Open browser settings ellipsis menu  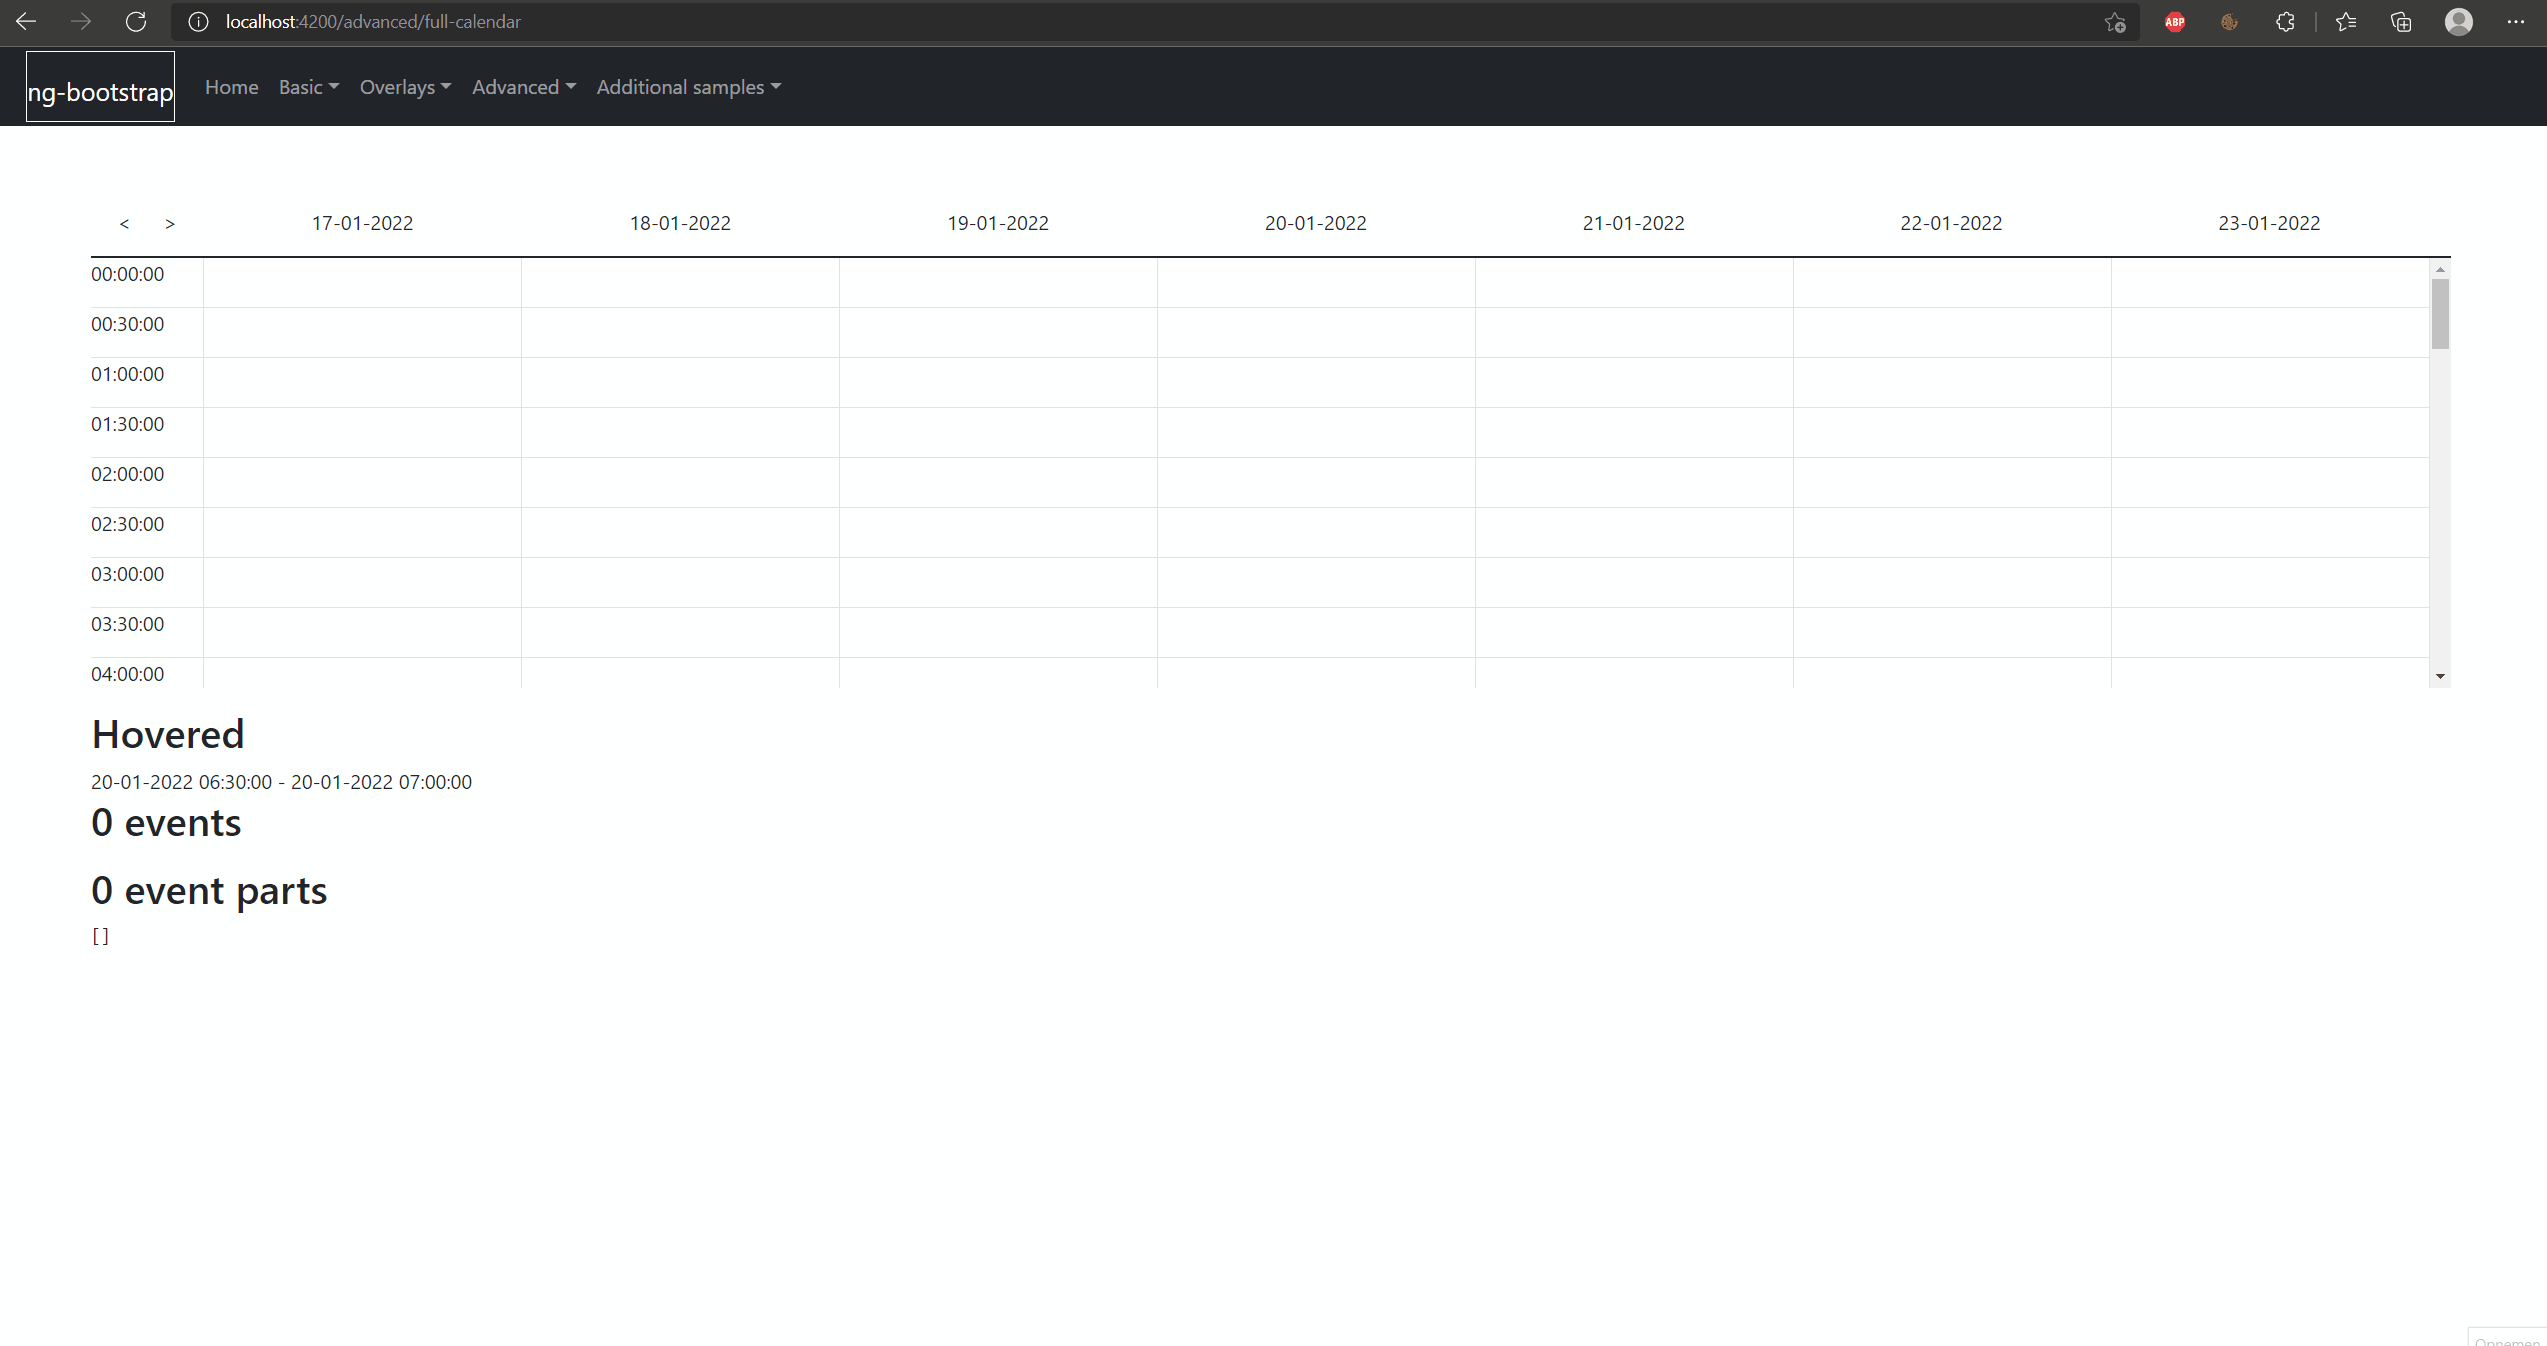click(x=2516, y=22)
